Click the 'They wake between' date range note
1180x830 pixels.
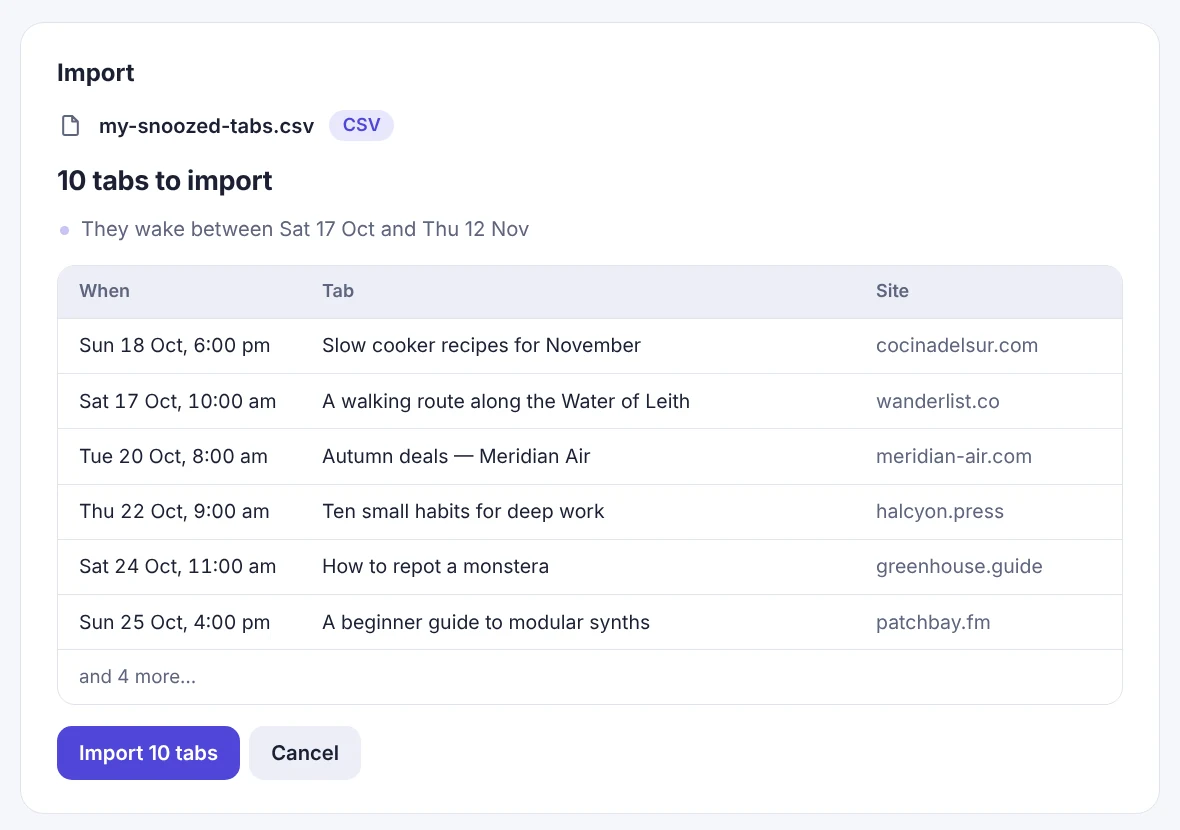click(x=305, y=229)
